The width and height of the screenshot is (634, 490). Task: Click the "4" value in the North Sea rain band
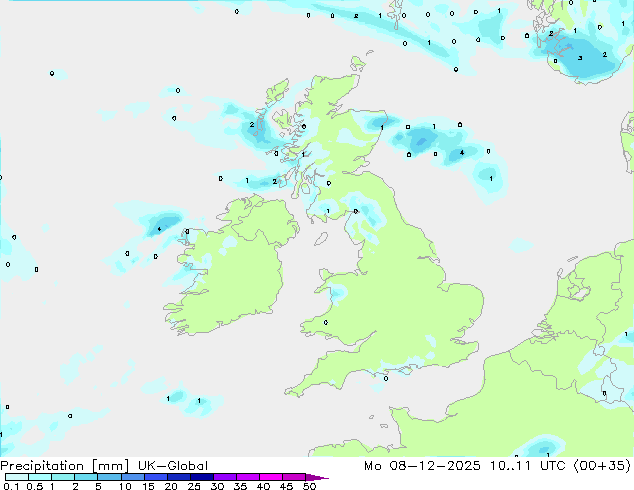coord(462,153)
